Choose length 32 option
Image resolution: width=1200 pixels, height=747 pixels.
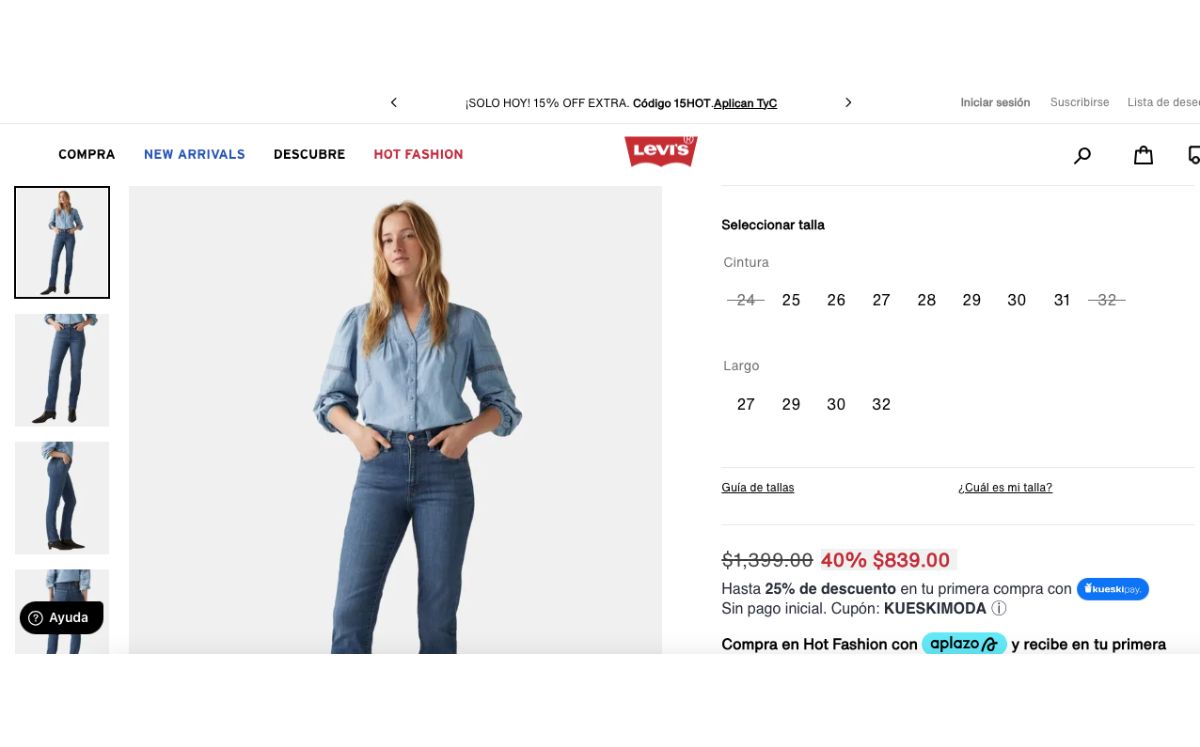point(881,404)
